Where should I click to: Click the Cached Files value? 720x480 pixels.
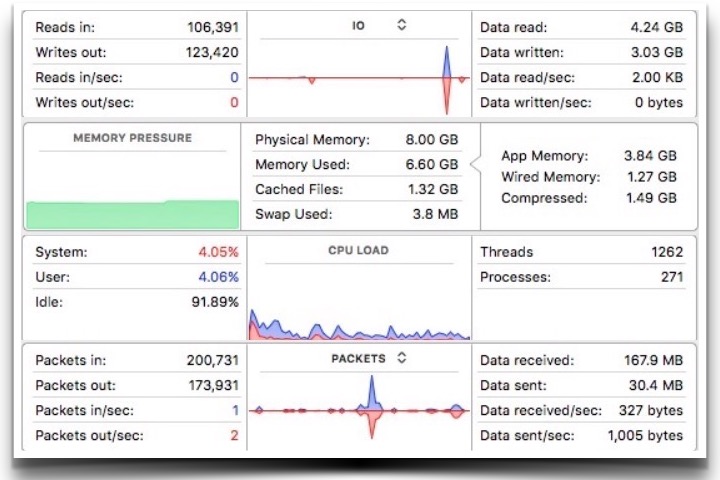pyautogui.click(x=434, y=189)
